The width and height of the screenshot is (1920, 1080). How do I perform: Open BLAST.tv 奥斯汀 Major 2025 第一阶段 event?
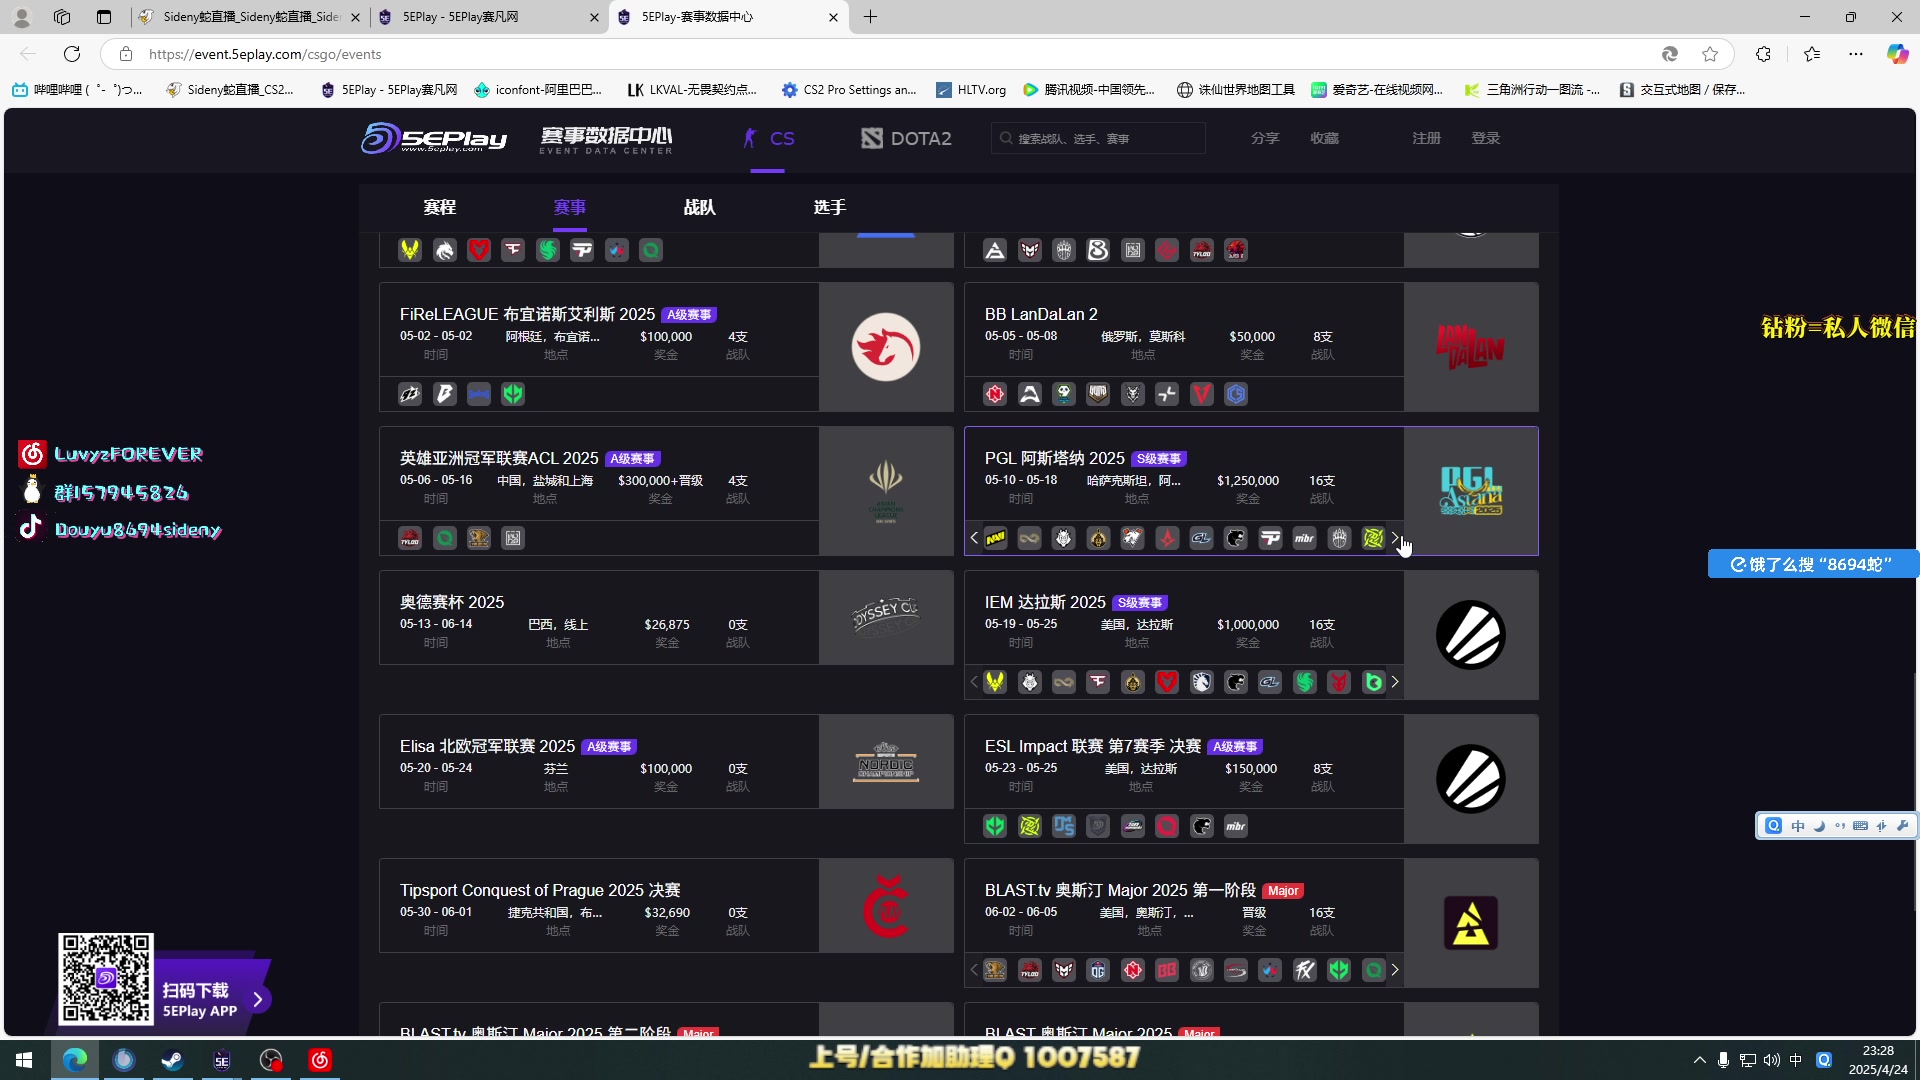coord(1120,890)
